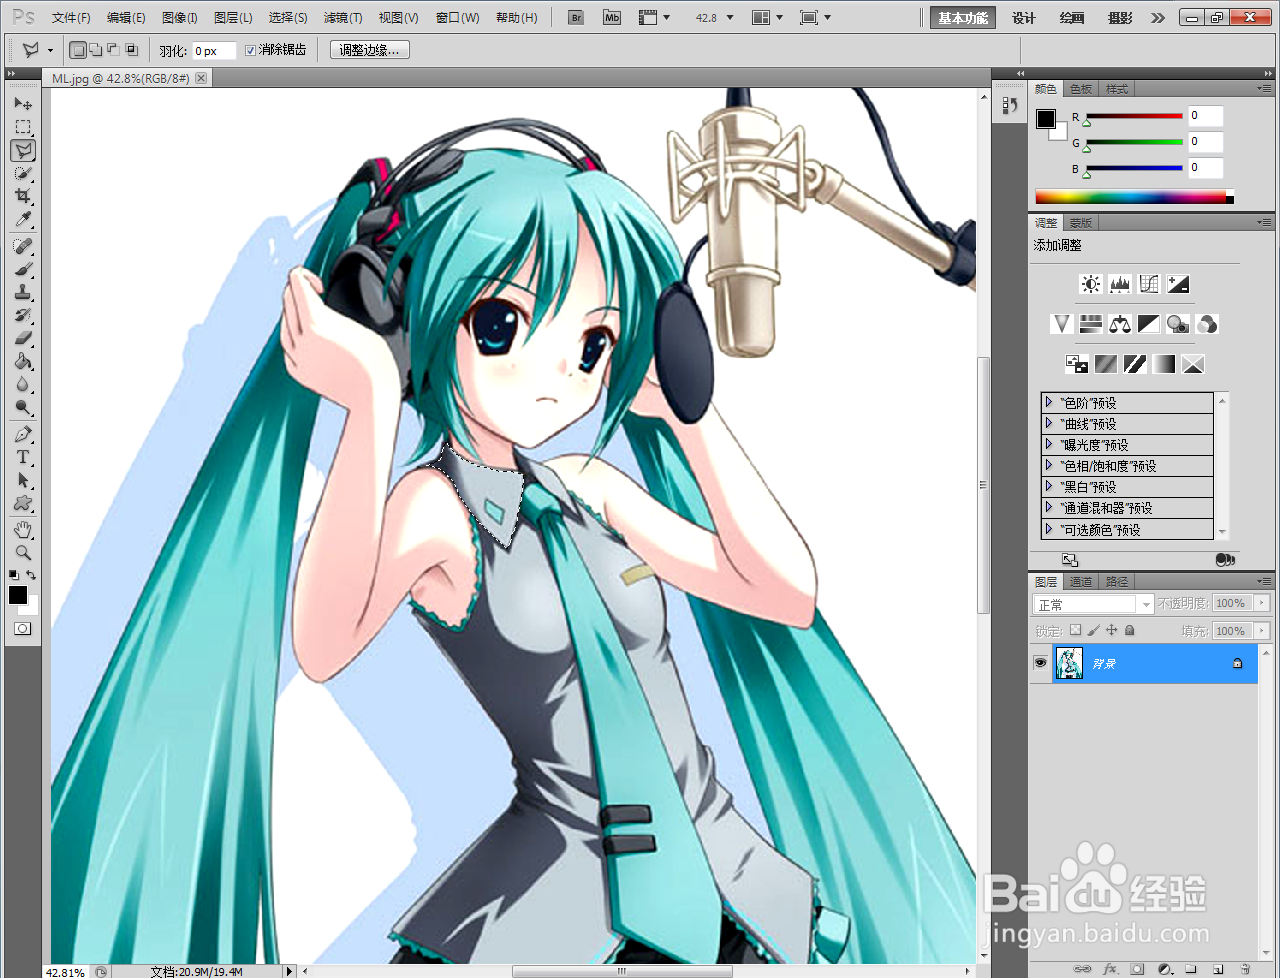This screenshot has width=1280, height=978.
Task: Add a Brightness/Contrast adjustment
Action: pos(1091,284)
